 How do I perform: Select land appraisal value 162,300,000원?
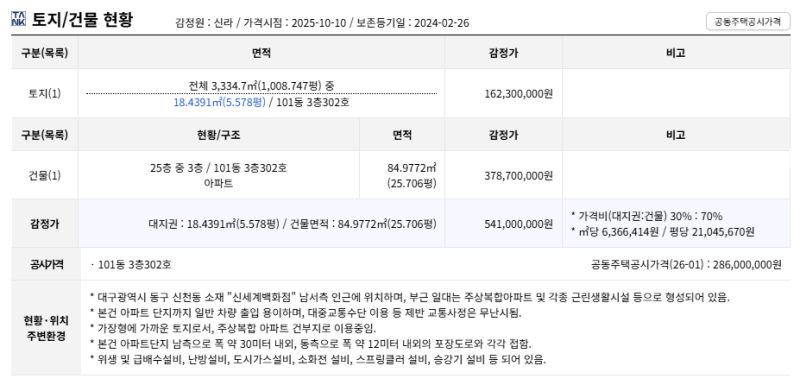[x=518, y=94]
